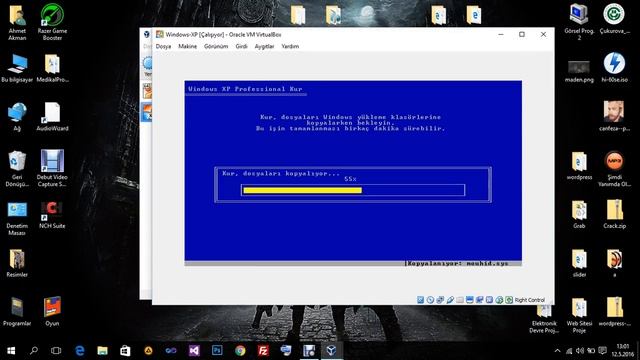Open the Action Center notification icon
This screenshot has width=640, height=360.
602,351
